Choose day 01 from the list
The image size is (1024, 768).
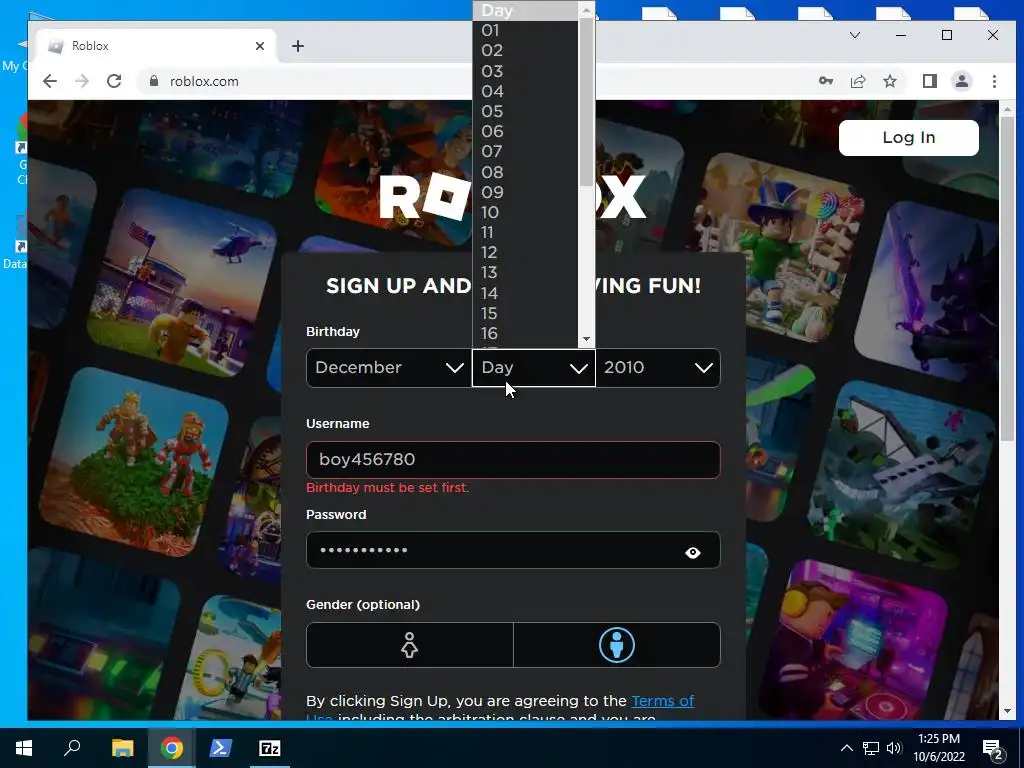click(x=525, y=31)
